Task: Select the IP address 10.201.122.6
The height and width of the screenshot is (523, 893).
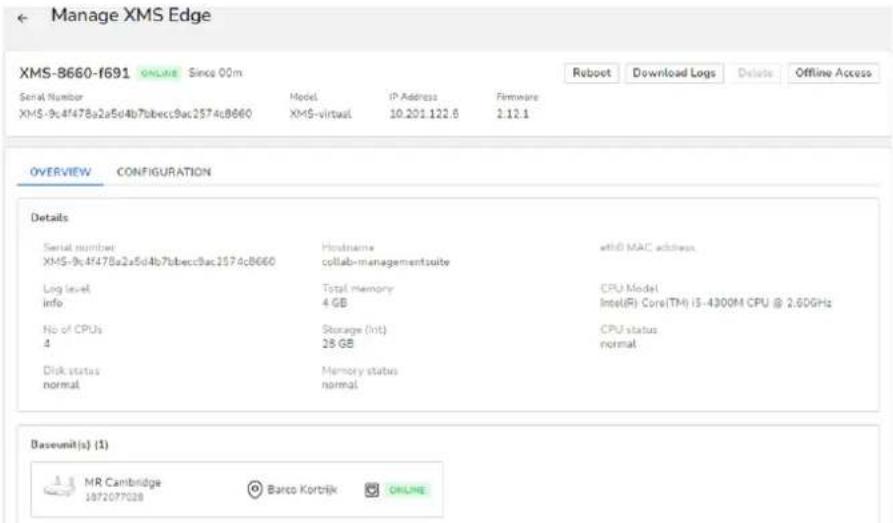Action: pyautogui.click(x=424, y=114)
